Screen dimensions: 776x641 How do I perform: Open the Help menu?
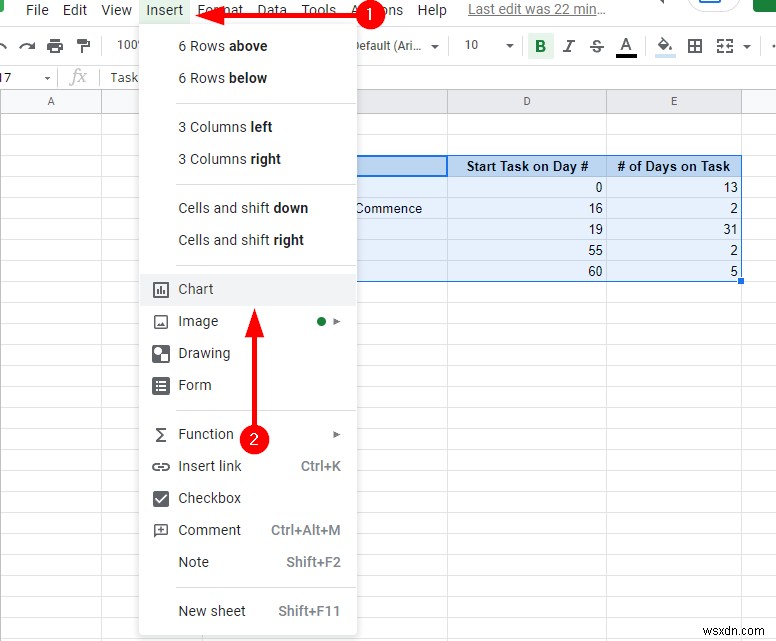point(432,10)
